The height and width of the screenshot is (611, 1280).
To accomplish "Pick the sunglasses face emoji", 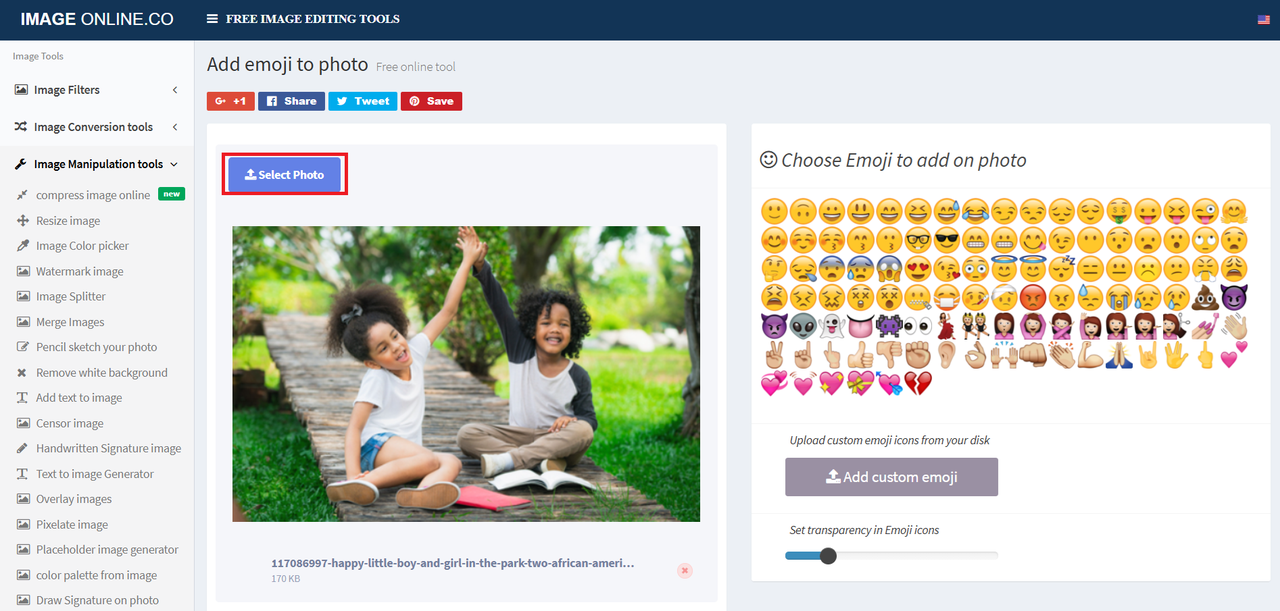I will click(946, 240).
